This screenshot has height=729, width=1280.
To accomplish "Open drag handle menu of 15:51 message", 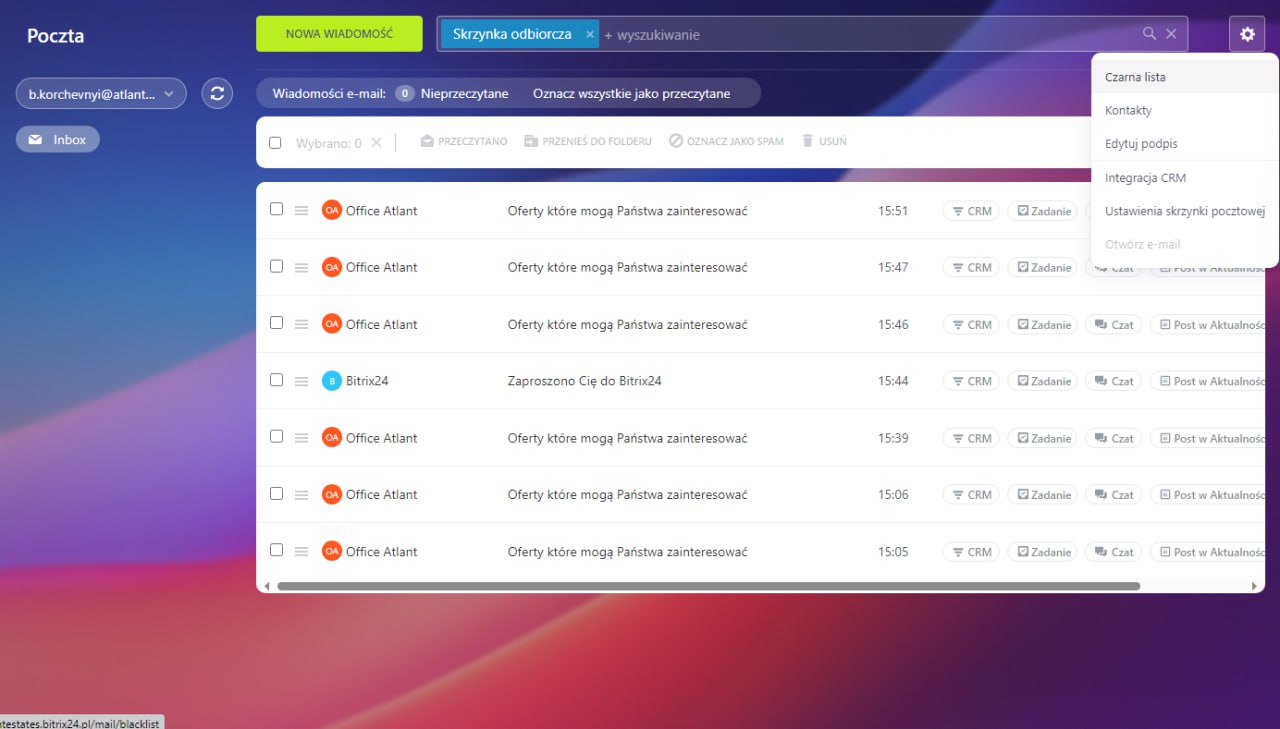I will 301,211.
